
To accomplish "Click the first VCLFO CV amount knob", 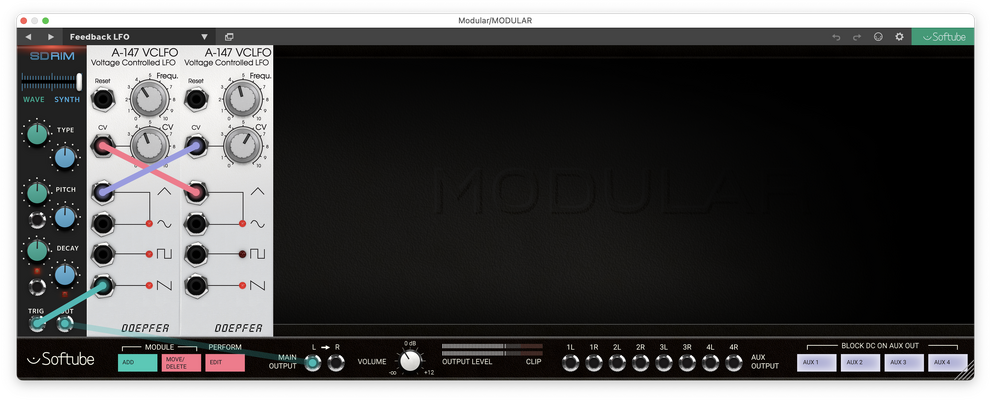I will point(150,146).
